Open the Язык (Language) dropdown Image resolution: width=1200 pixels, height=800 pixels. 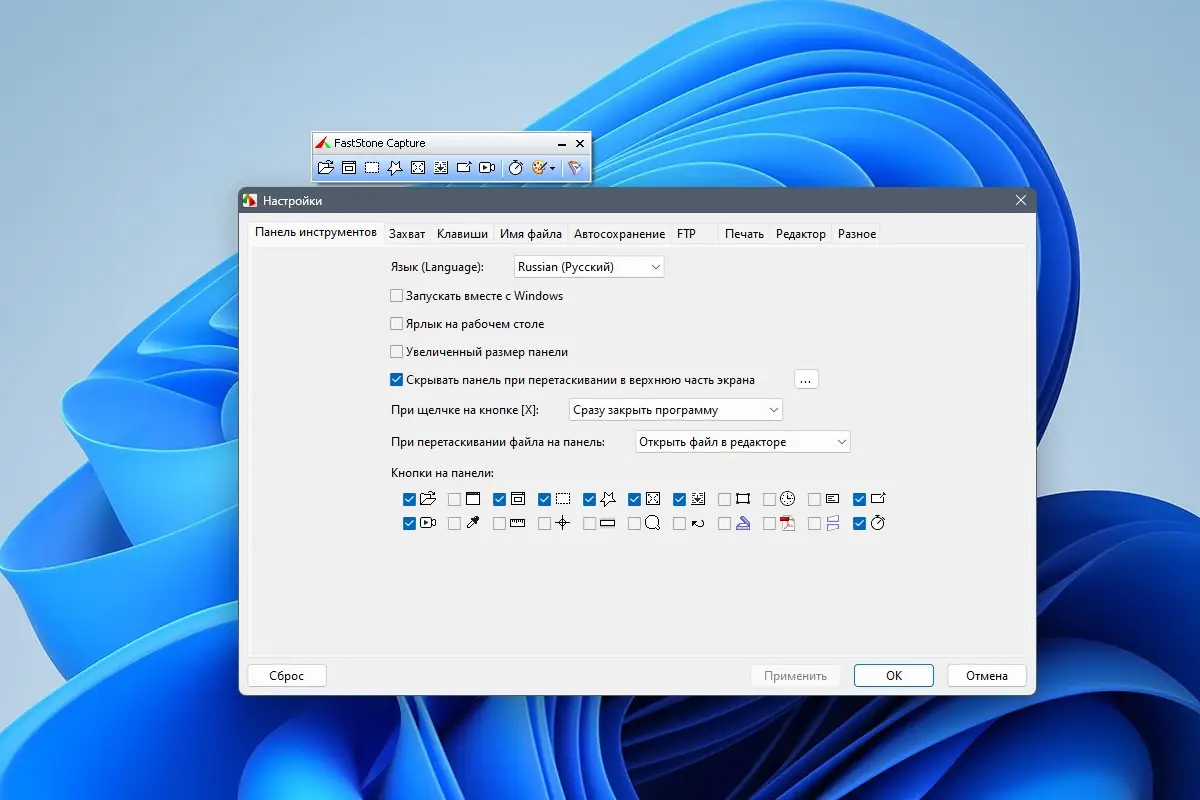click(x=588, y=267)
